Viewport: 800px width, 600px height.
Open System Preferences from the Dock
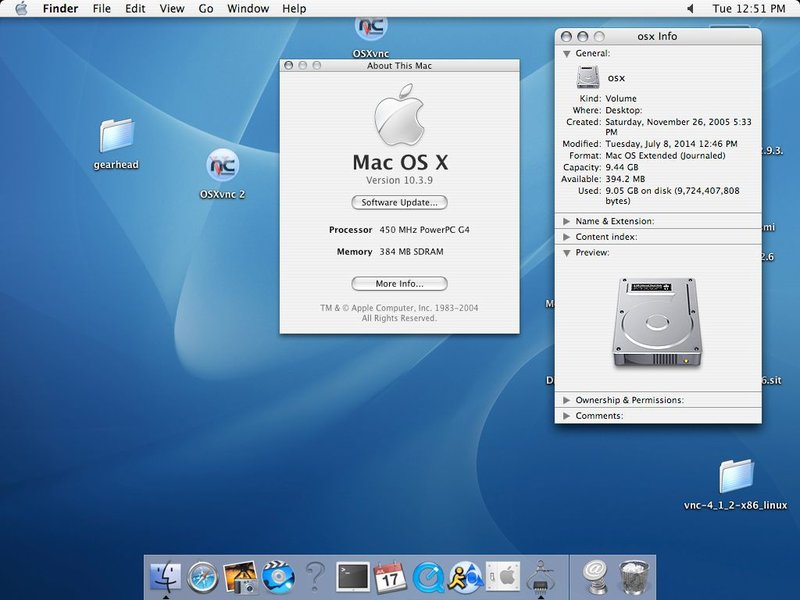point(503,577)
